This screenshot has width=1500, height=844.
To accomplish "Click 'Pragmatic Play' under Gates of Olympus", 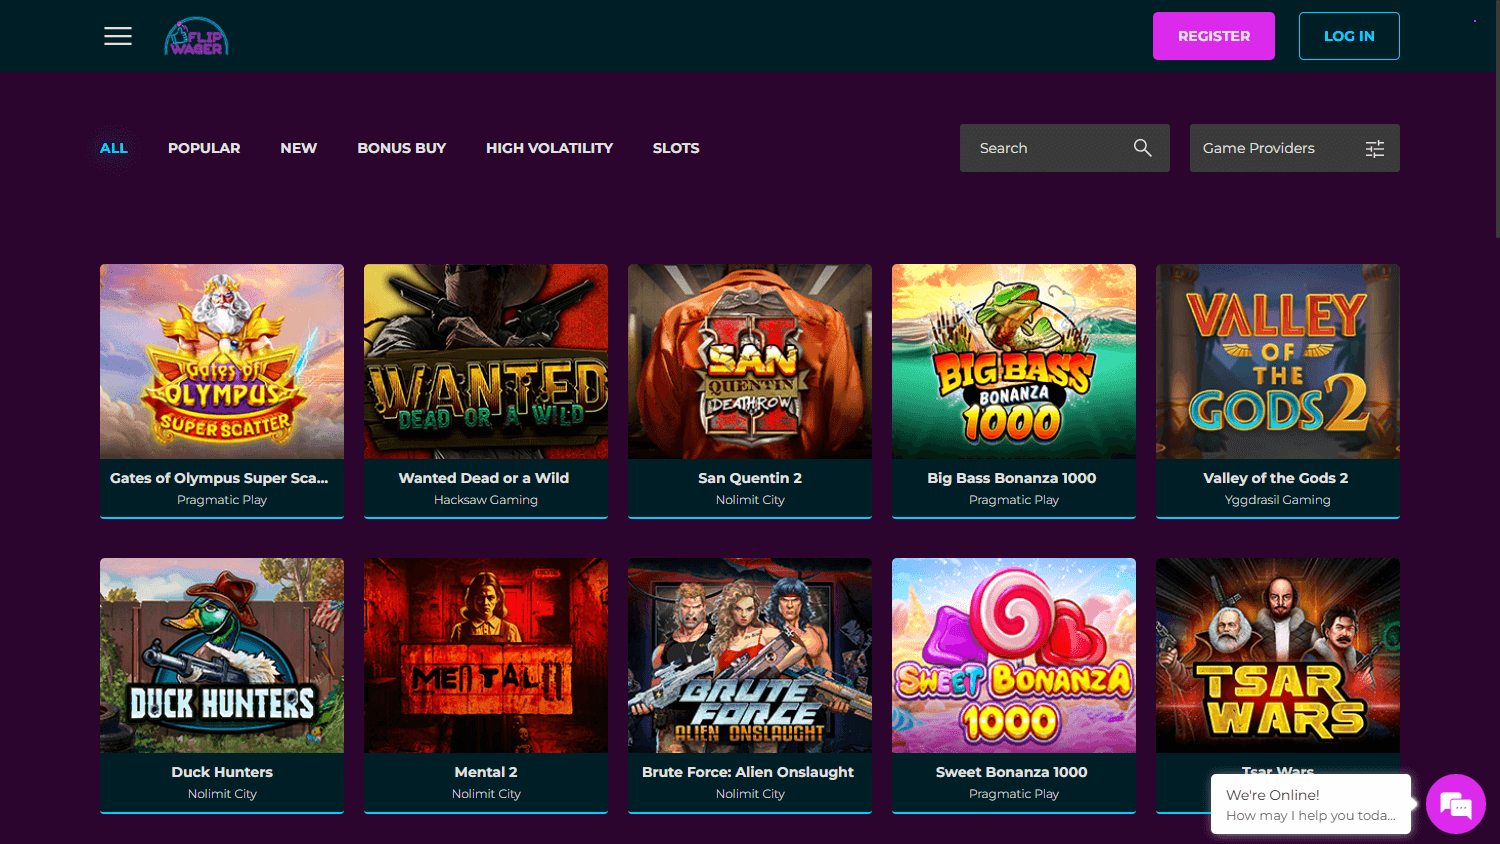I will pos(222,500).
